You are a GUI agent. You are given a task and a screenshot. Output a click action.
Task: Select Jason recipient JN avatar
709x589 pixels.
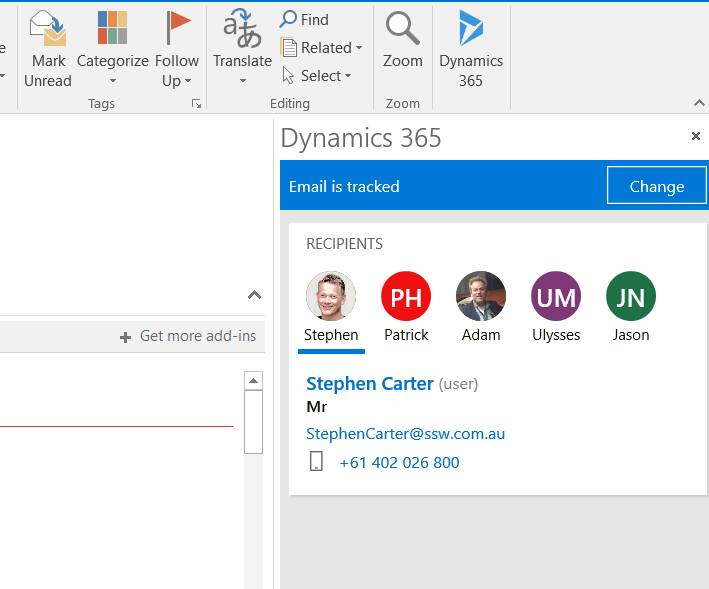pos(631,297)
